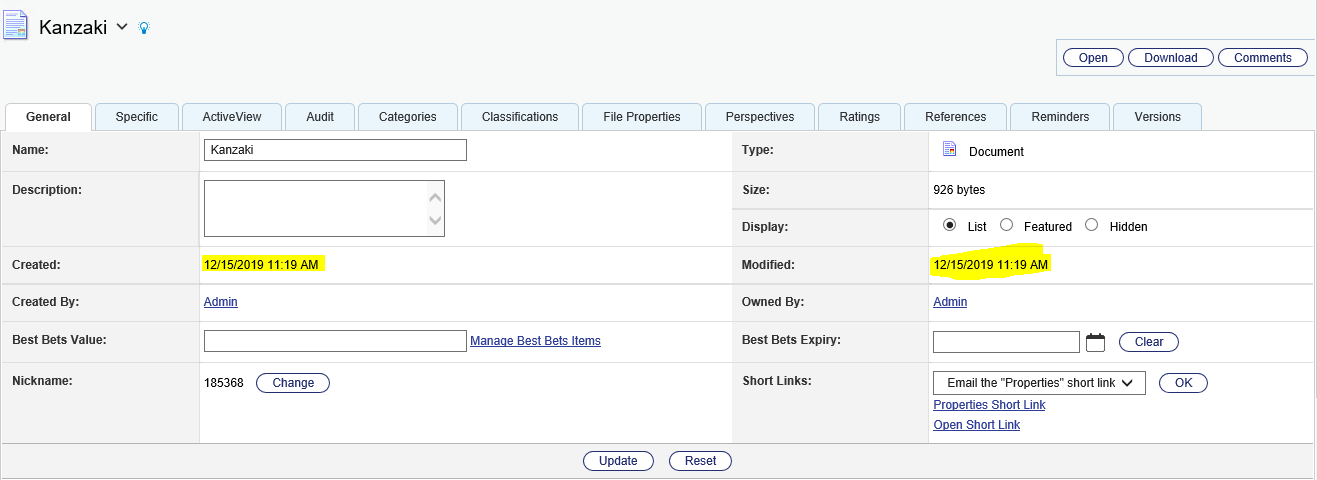Viewport: 1317px width, 480px height.
Task: Click the Change nickname button
Action: click(x=293, y=383)
